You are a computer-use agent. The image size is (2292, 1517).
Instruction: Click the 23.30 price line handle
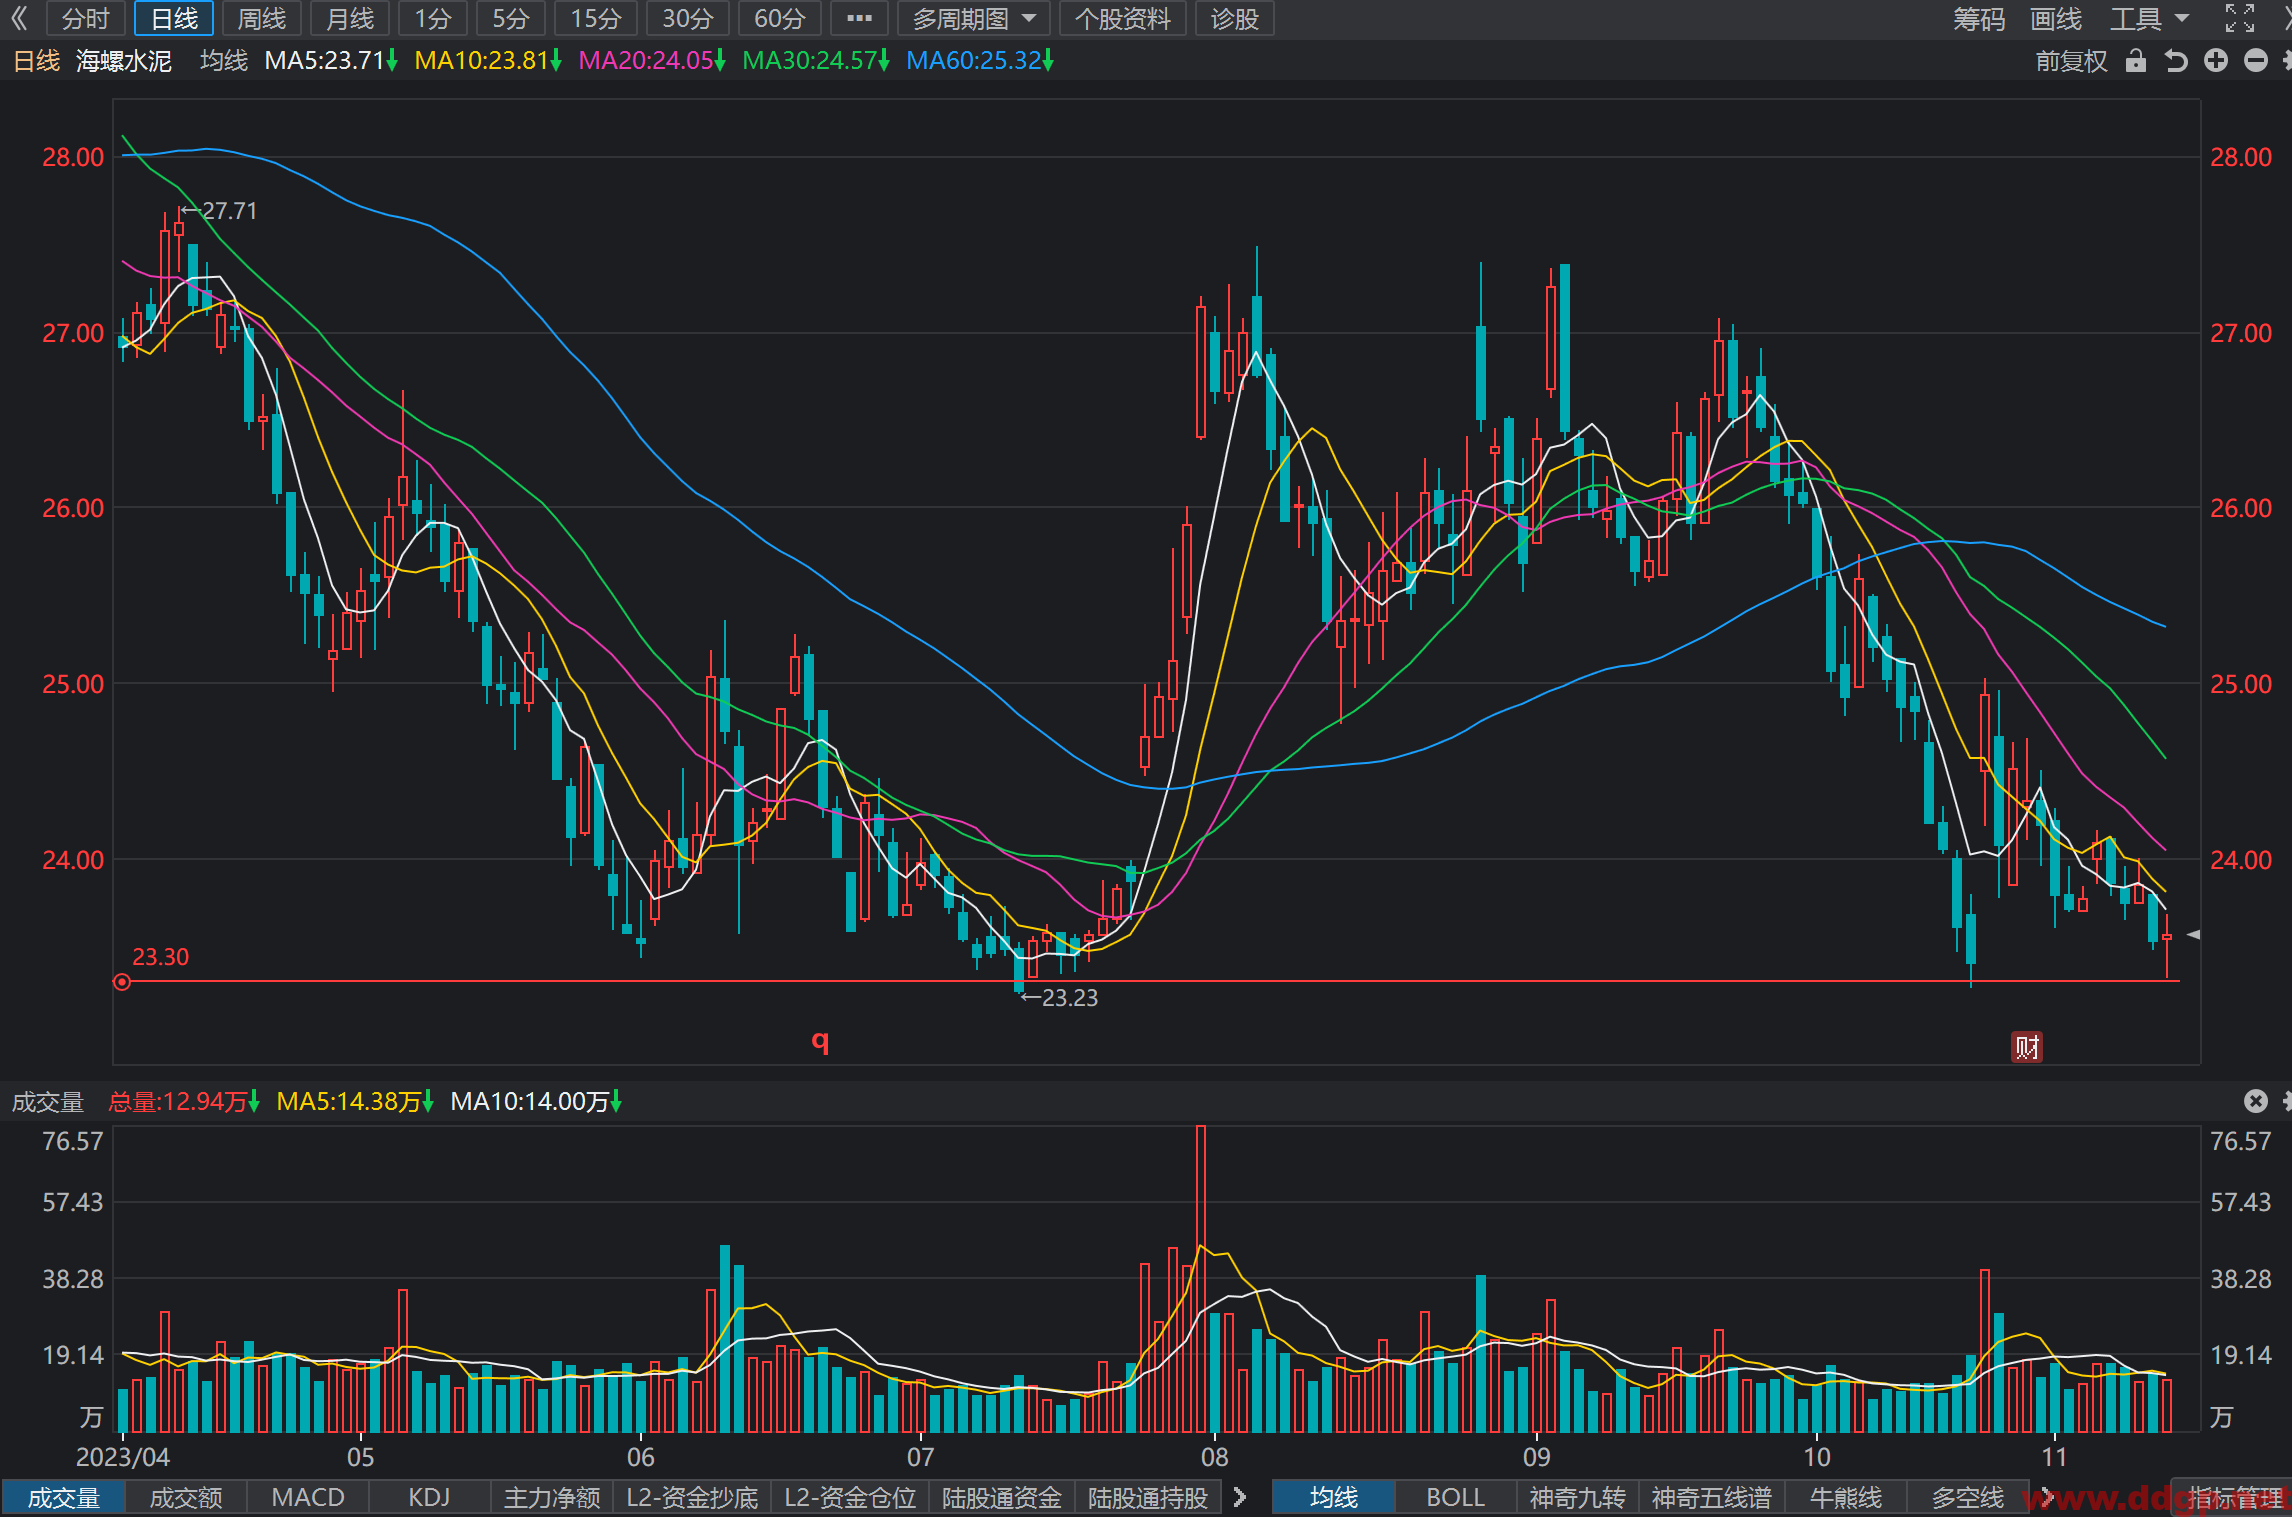pyautogui.click(x=122, y=982)
